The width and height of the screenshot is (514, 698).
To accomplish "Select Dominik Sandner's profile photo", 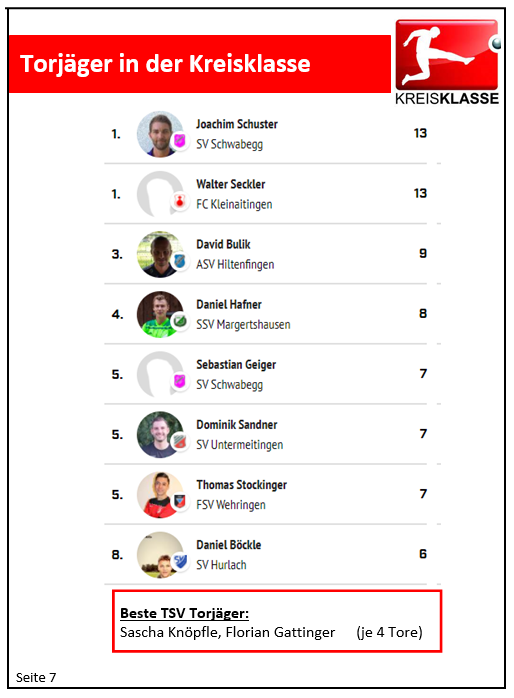I will point(160,434).
